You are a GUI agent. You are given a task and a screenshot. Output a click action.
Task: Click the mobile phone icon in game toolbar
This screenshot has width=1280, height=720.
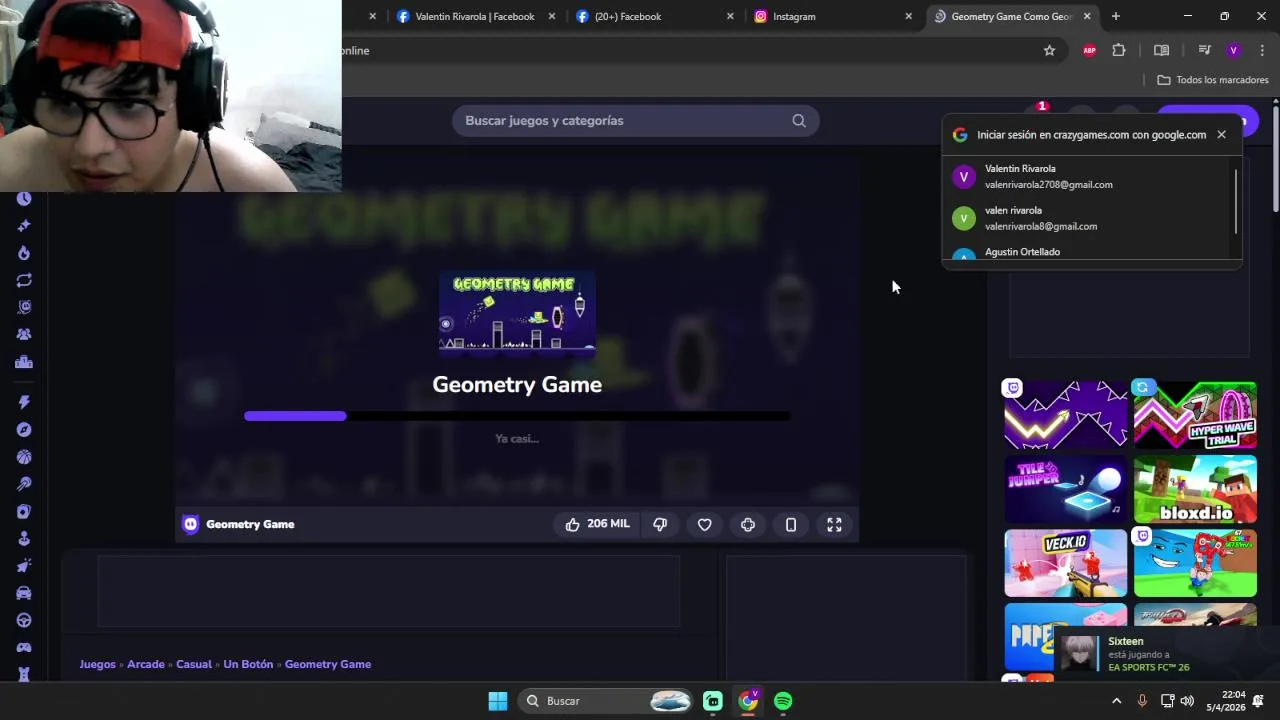[x=791, y=524]
